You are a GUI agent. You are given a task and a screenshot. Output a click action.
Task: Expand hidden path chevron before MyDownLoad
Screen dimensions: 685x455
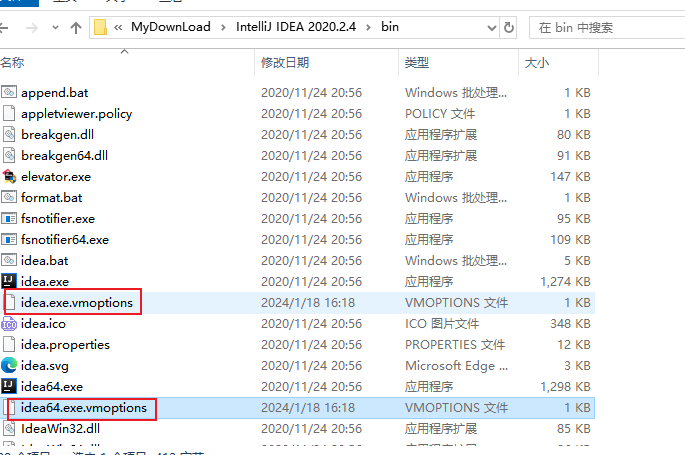[118, 28]
